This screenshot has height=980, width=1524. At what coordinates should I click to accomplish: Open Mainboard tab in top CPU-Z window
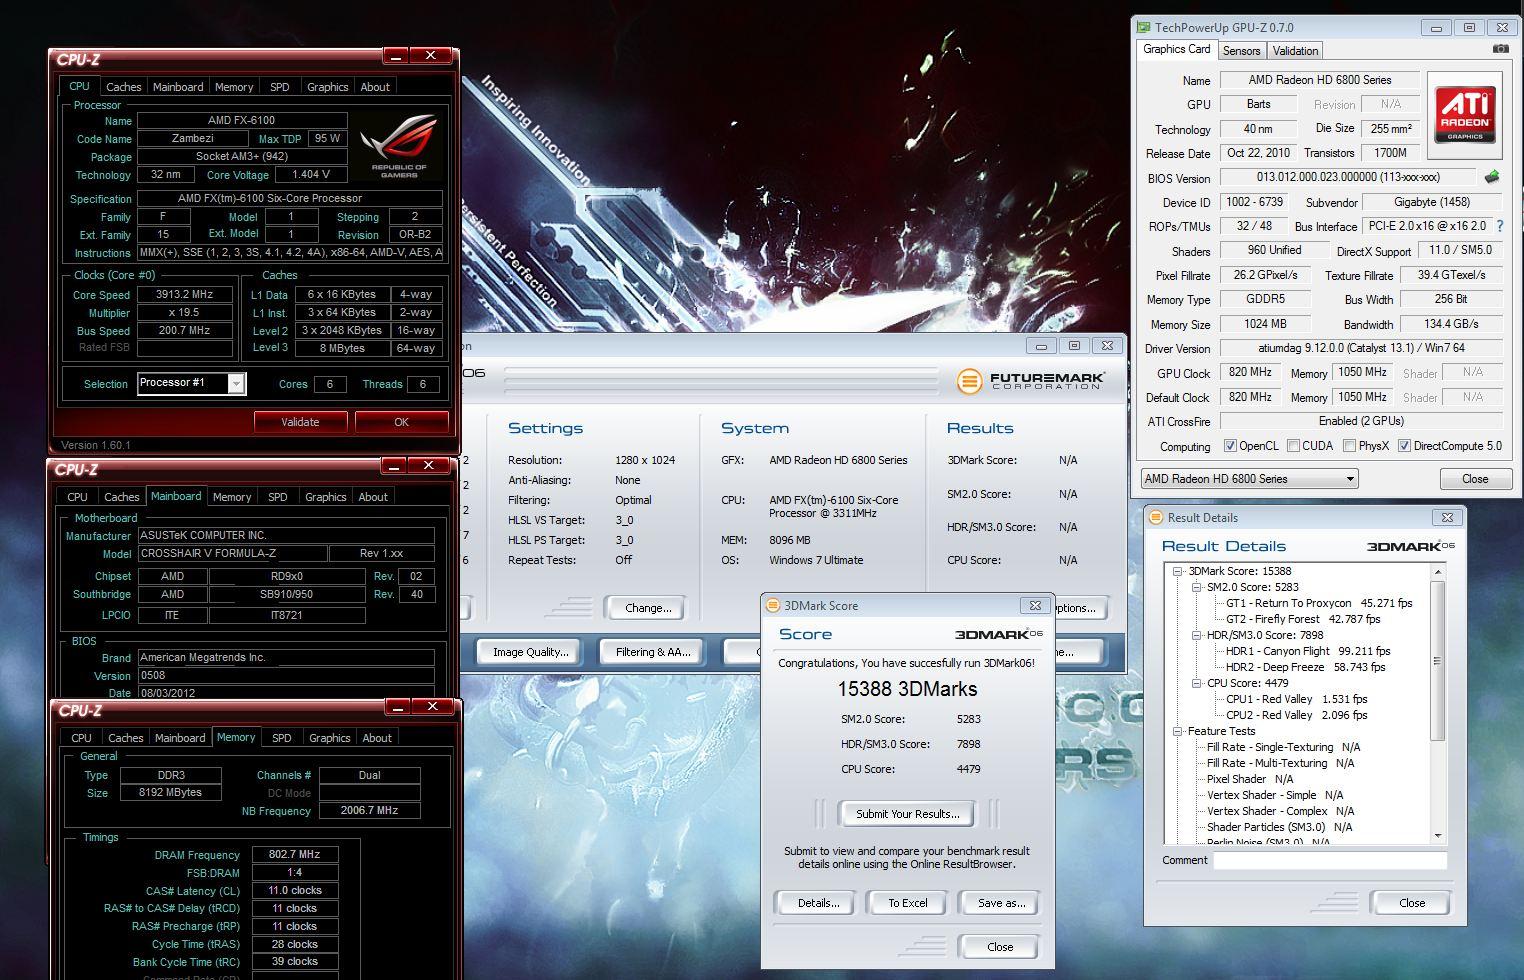click(178, 87)
